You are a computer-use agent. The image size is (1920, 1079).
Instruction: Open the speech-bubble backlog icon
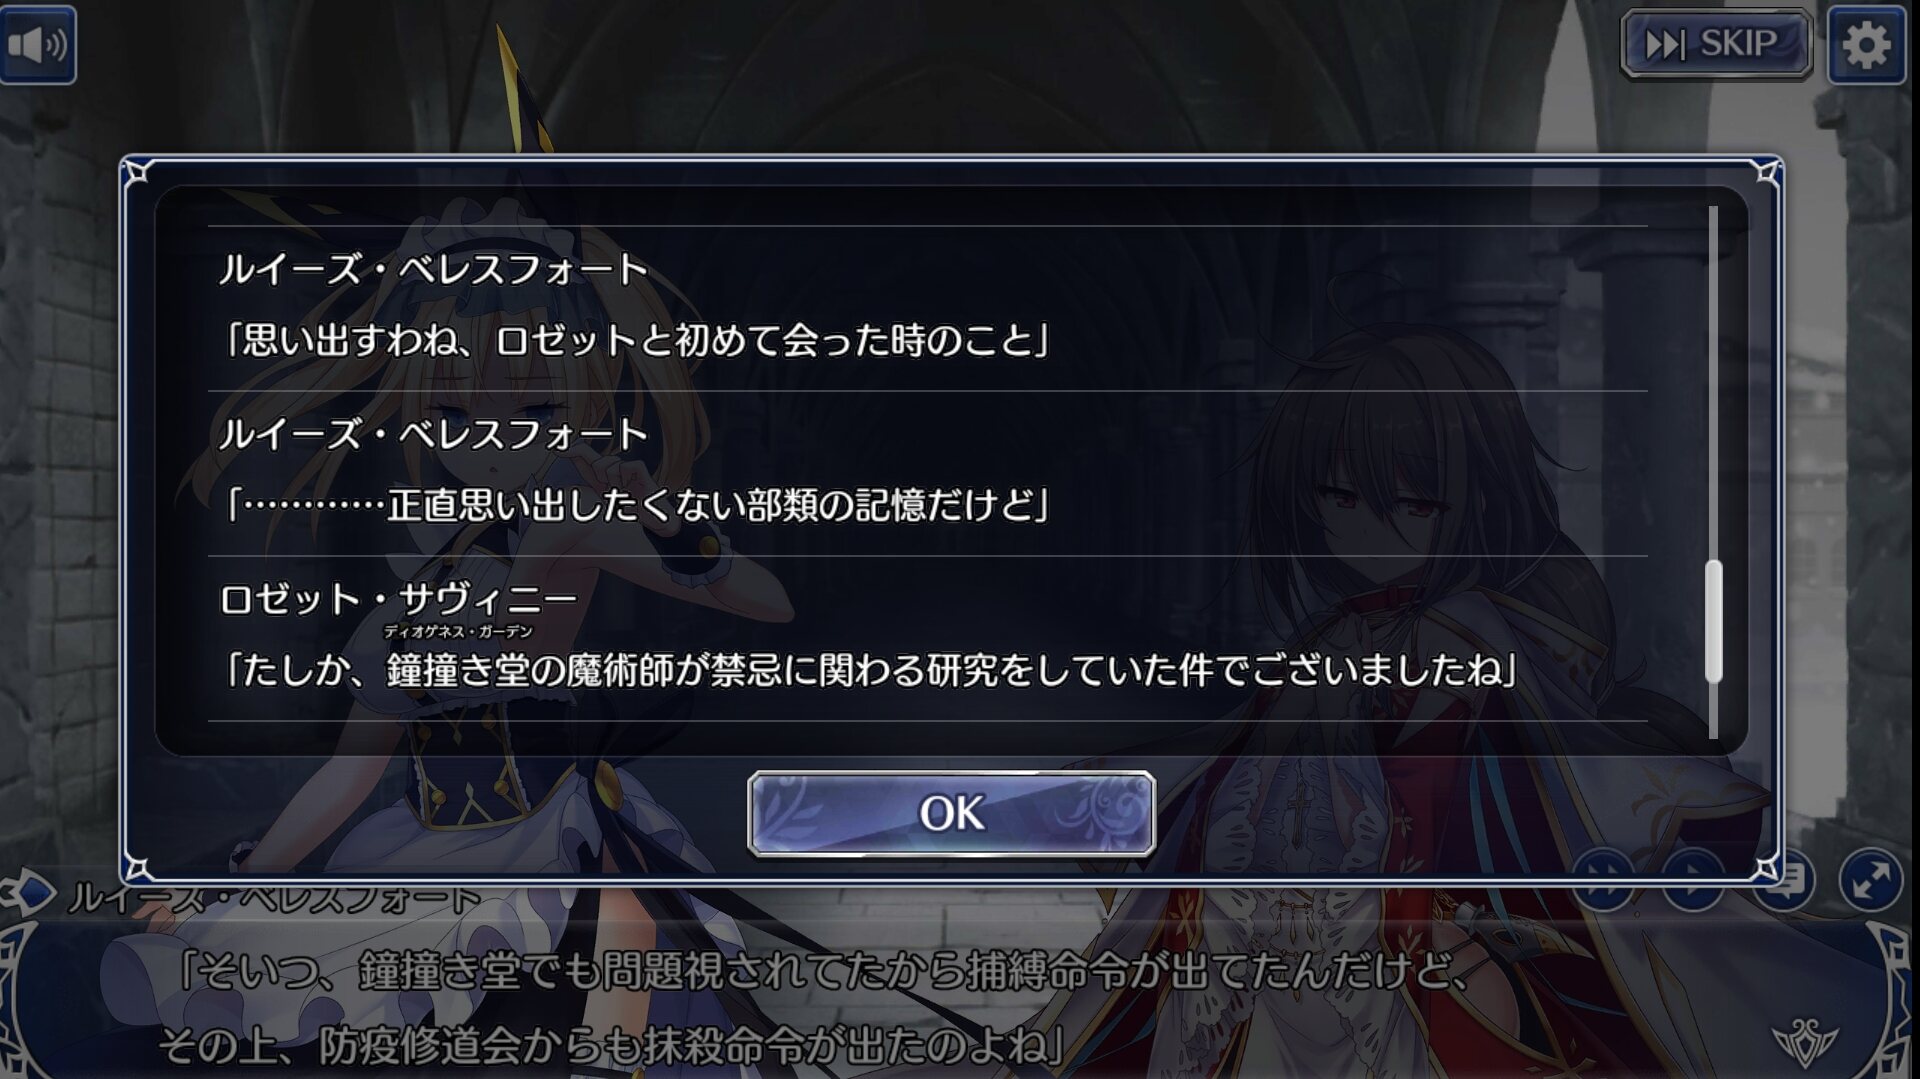(1785, 882)
